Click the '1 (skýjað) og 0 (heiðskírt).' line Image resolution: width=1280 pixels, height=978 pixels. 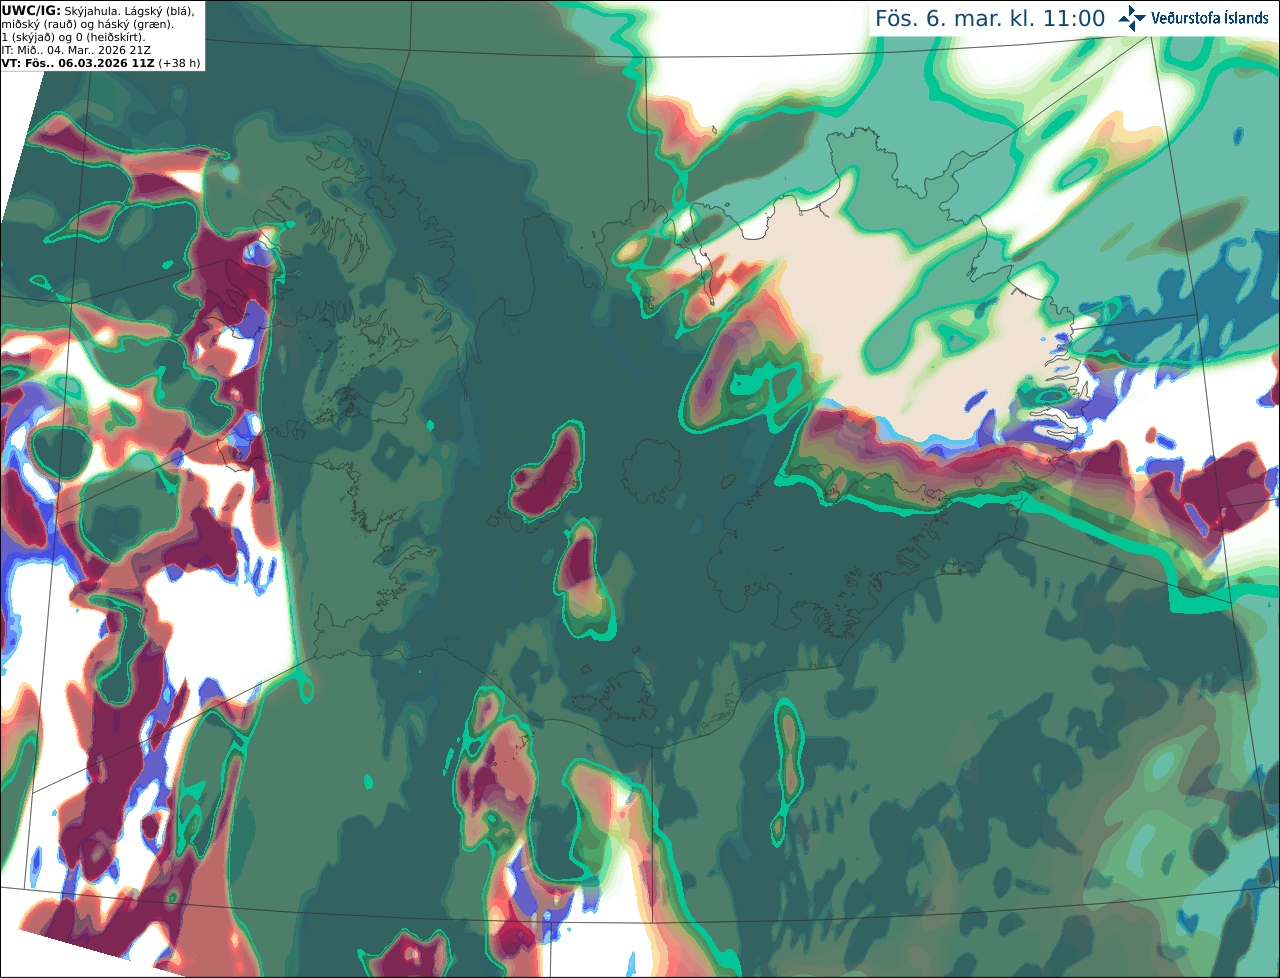point(73,37)
